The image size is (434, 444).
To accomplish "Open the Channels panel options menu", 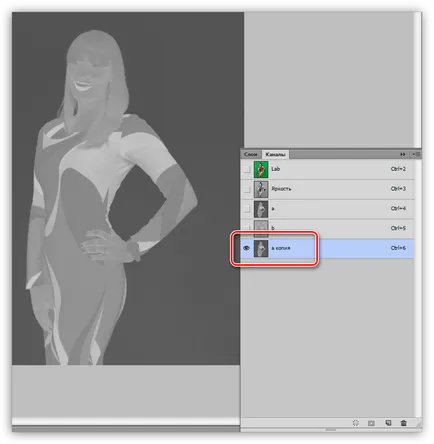I will click(416, 154).
